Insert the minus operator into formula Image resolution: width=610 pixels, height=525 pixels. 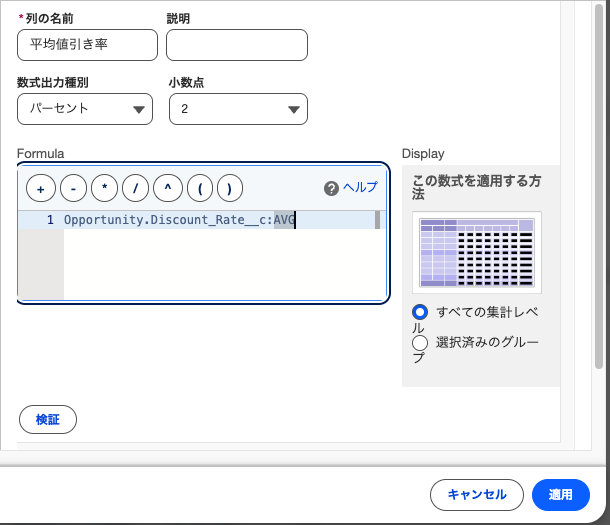pos(74,189)
